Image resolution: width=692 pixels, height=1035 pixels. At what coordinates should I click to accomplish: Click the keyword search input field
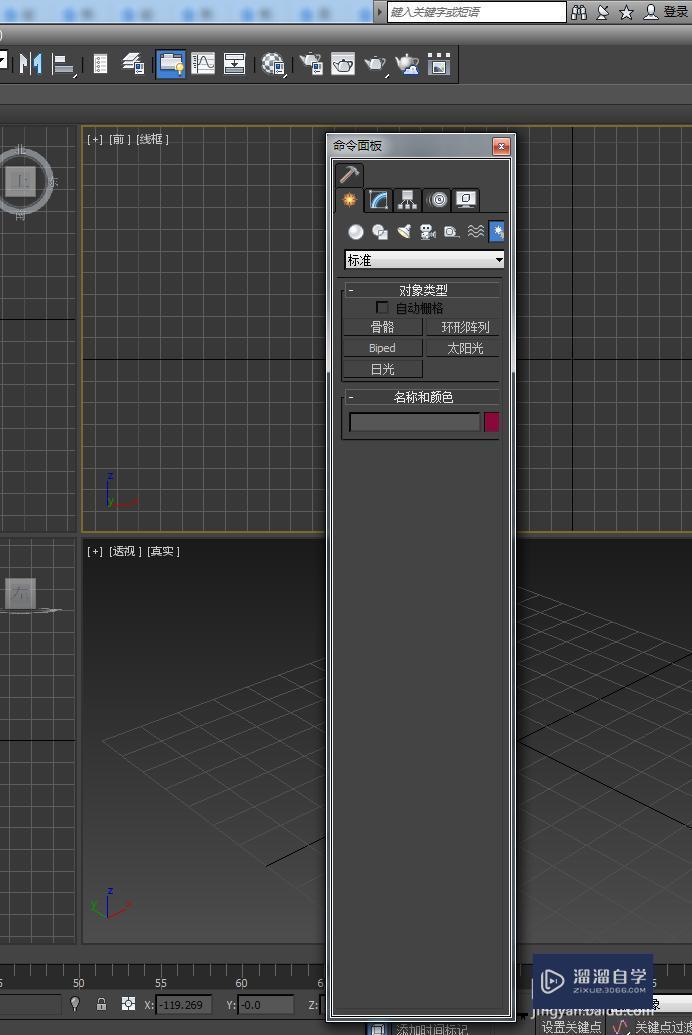click(x=476, y=12)
